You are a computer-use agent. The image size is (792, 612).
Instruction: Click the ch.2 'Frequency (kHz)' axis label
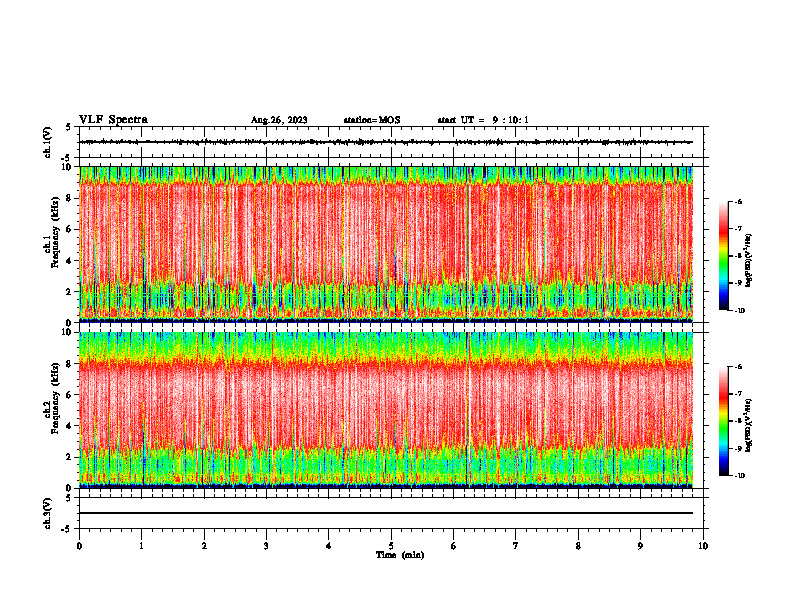[x=56, y=398]
